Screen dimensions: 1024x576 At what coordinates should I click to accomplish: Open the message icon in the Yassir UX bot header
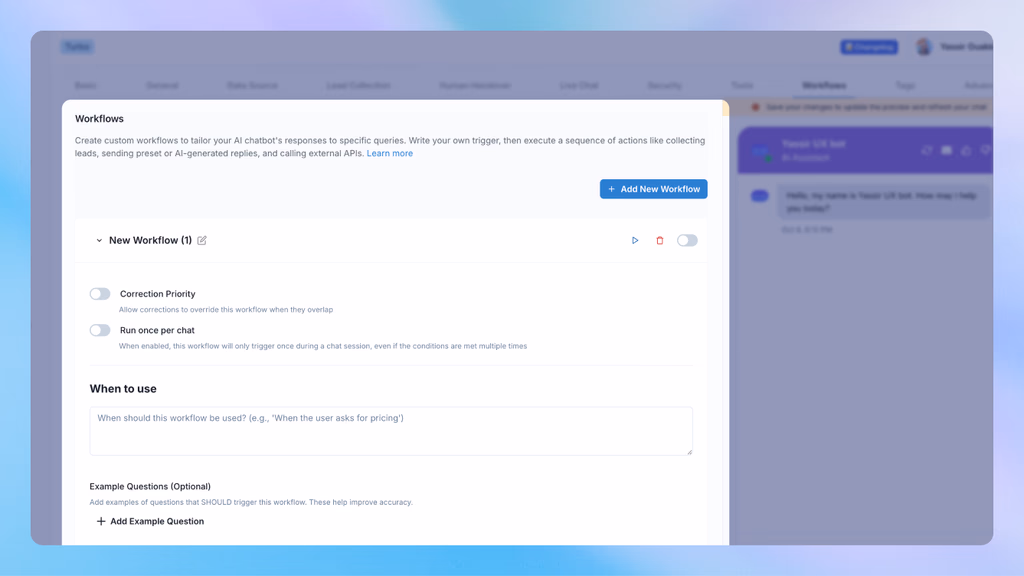coord(946,150)
